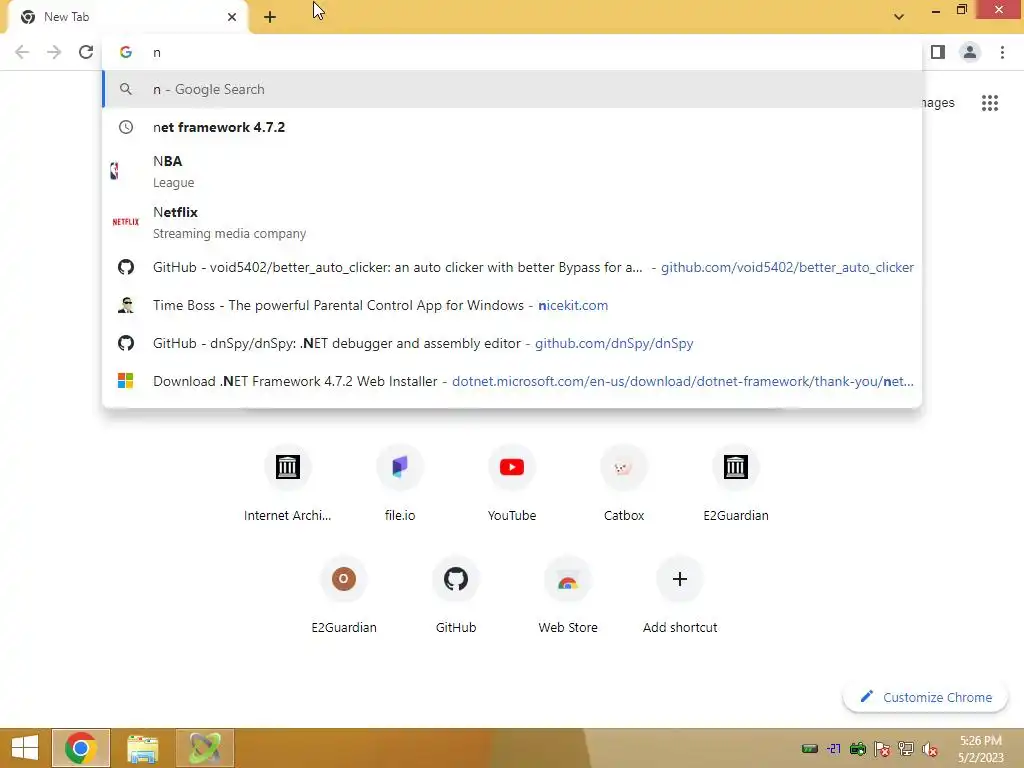Click the forward navigation arrow

[x=54, y=52]
